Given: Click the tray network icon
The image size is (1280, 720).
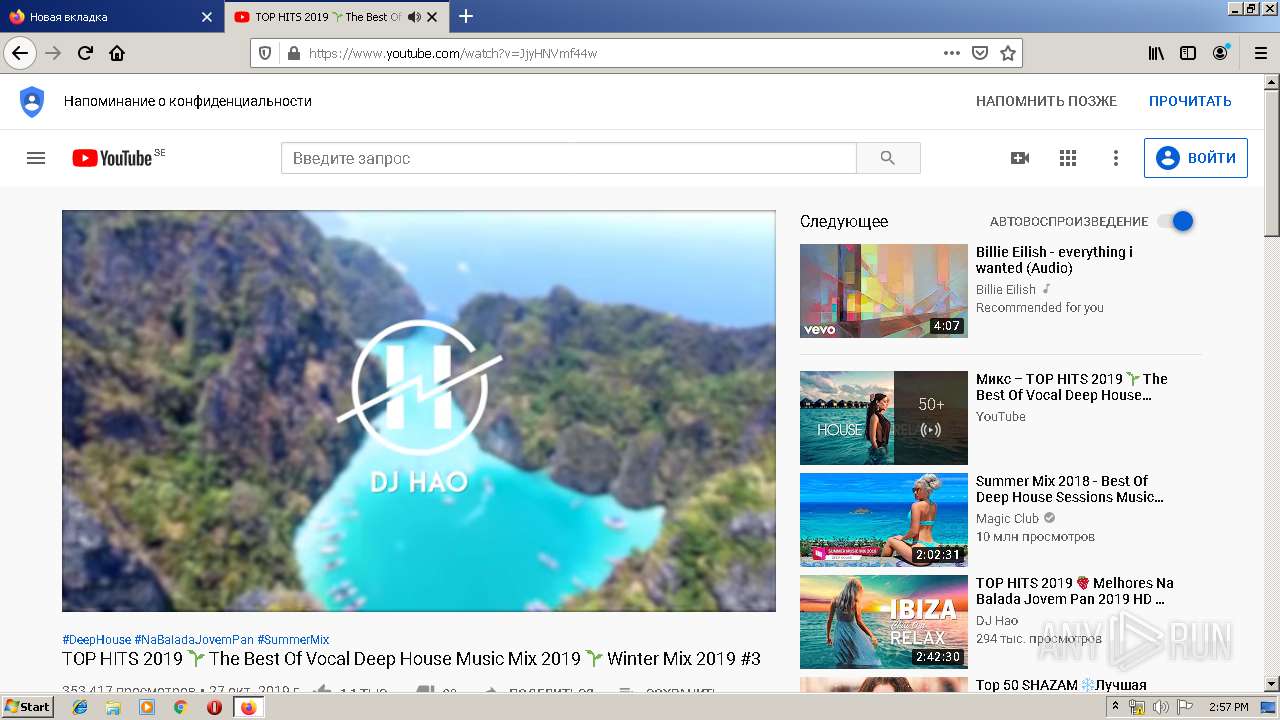Looking at the screenshot, I should coord(1137,707).
